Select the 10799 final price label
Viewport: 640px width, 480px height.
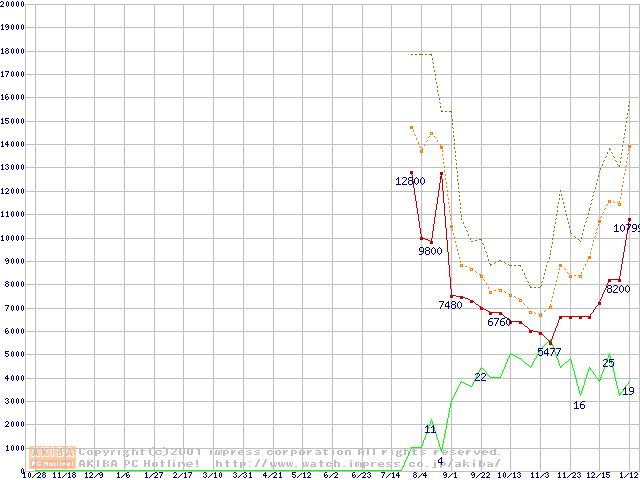click(x=626, y=228)
